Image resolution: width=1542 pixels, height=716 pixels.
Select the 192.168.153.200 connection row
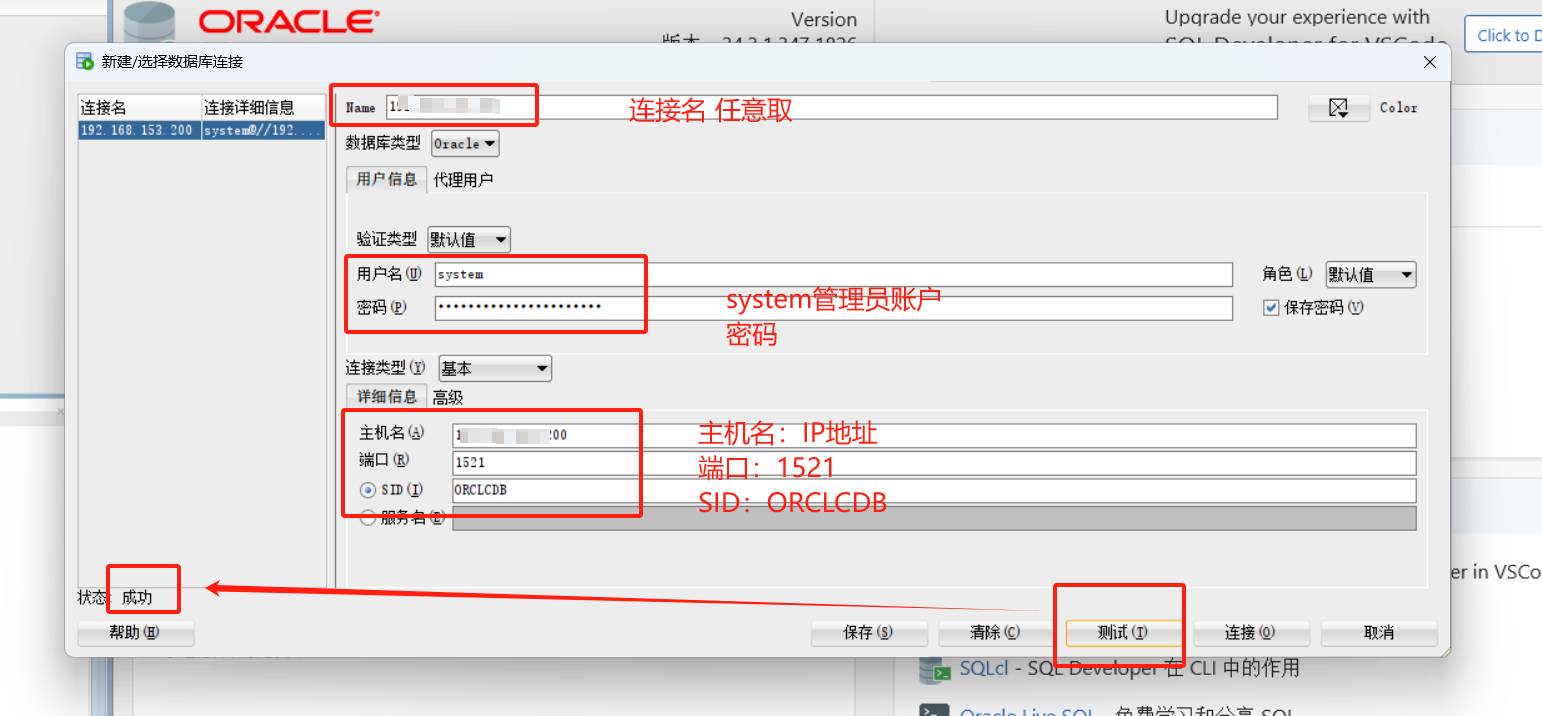click(201, 131)
